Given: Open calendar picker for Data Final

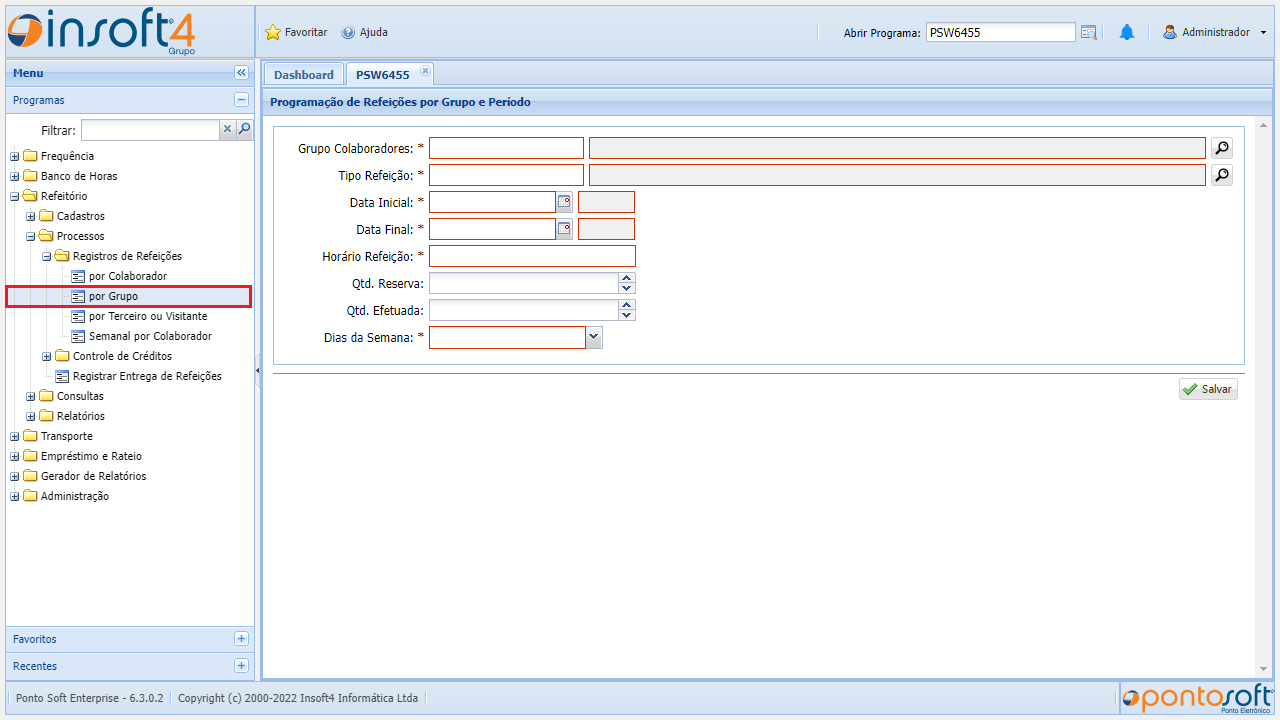Looking at the screenshot, I should point(564,229).
